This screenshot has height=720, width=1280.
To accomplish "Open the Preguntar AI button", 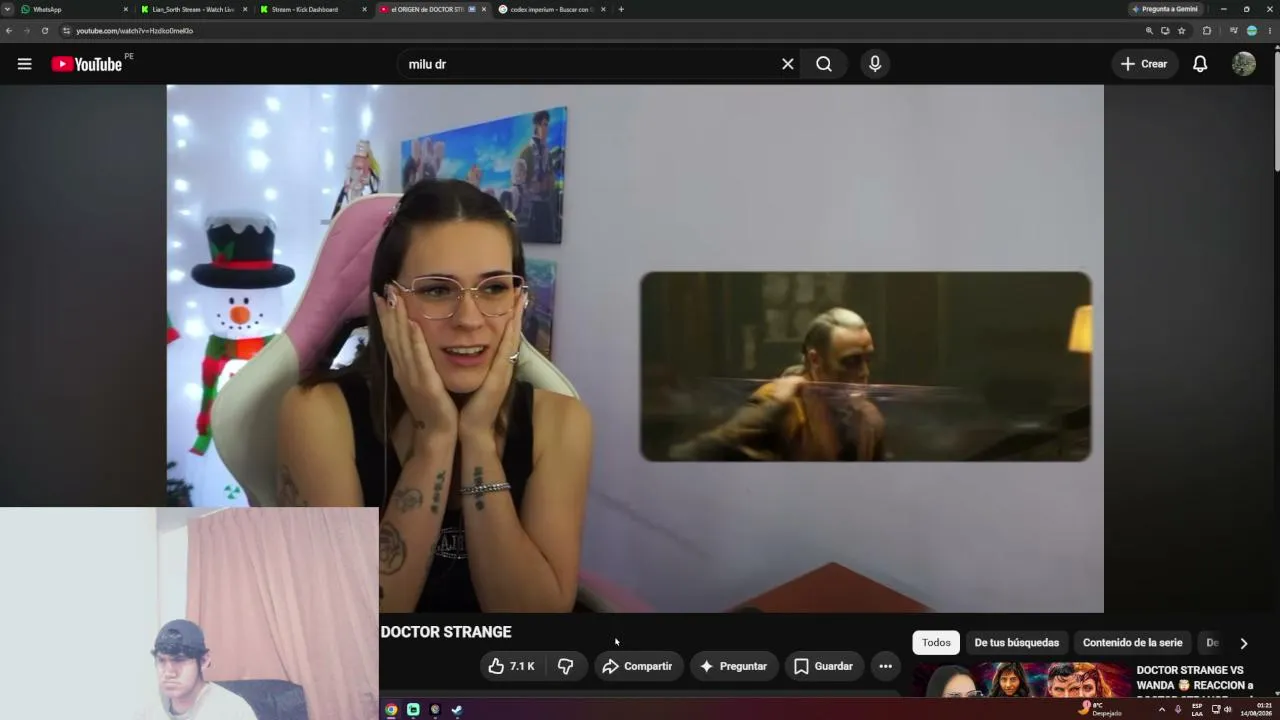I will point(734,666).
